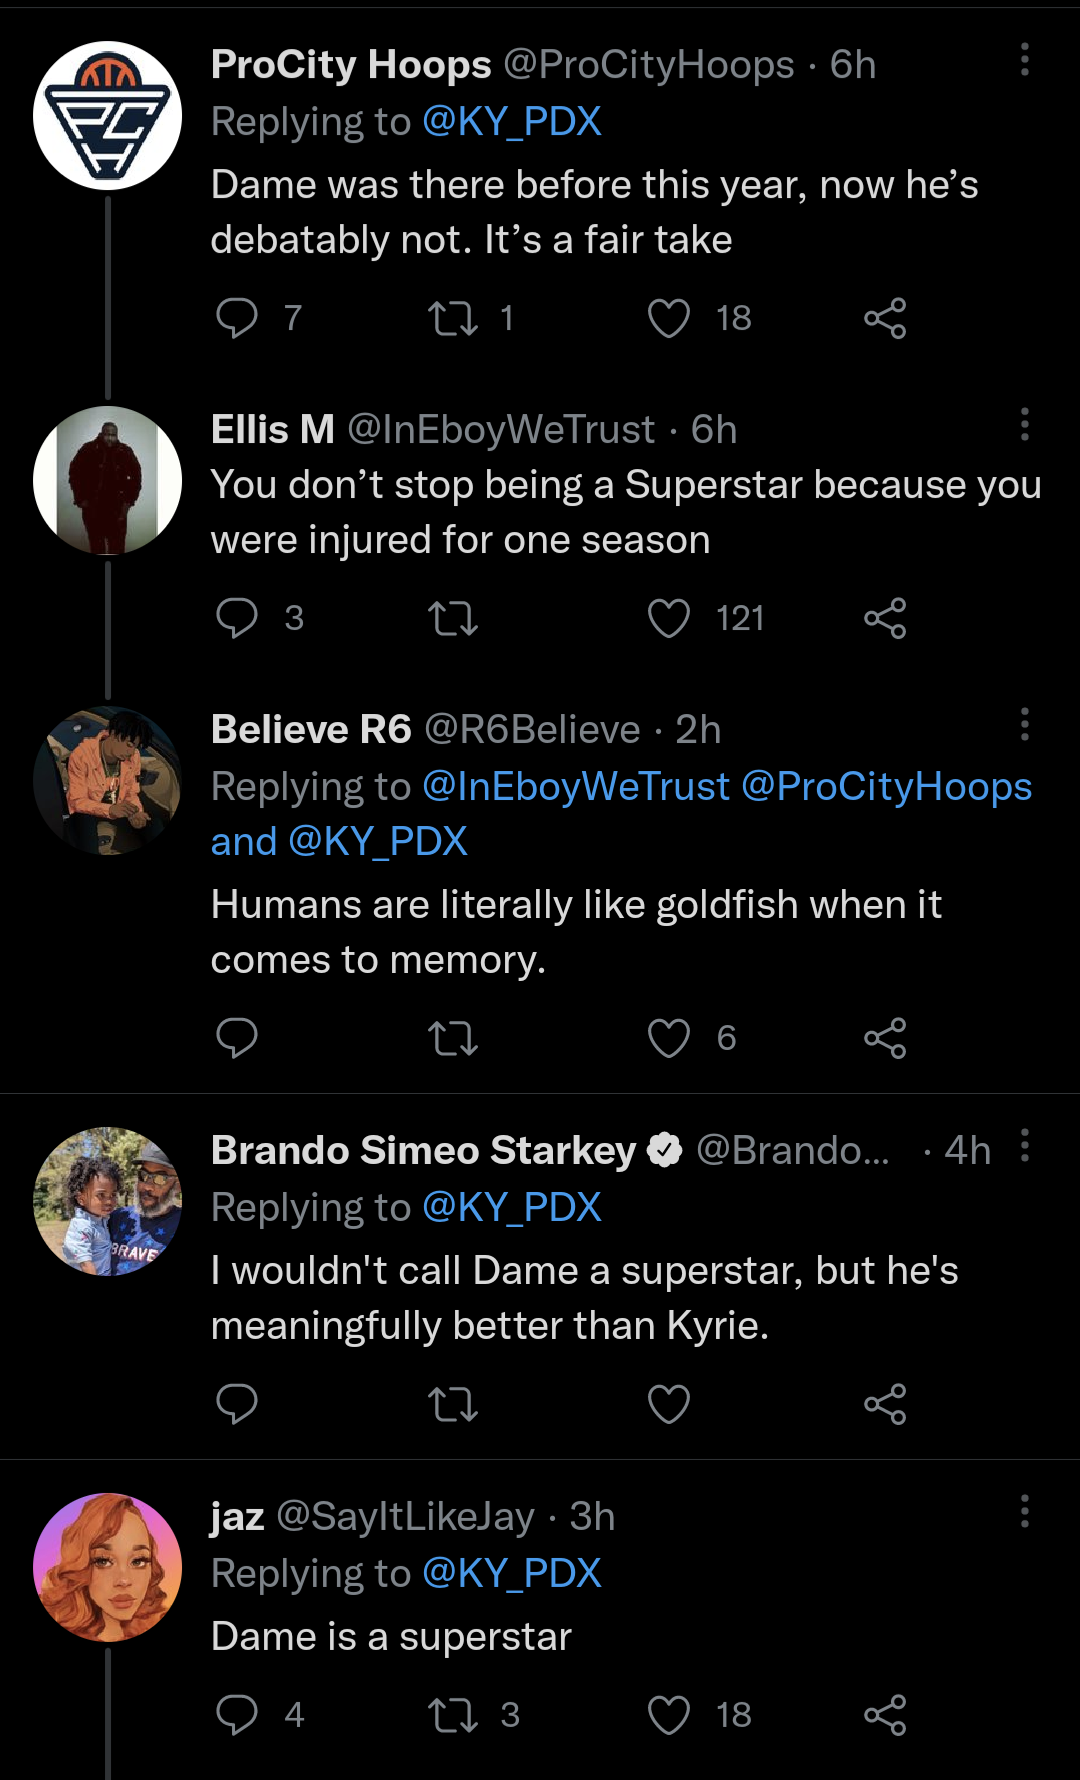Open Ellis M's profile name
Viewport: 1080px width, 1780px height.
(272, 430)
